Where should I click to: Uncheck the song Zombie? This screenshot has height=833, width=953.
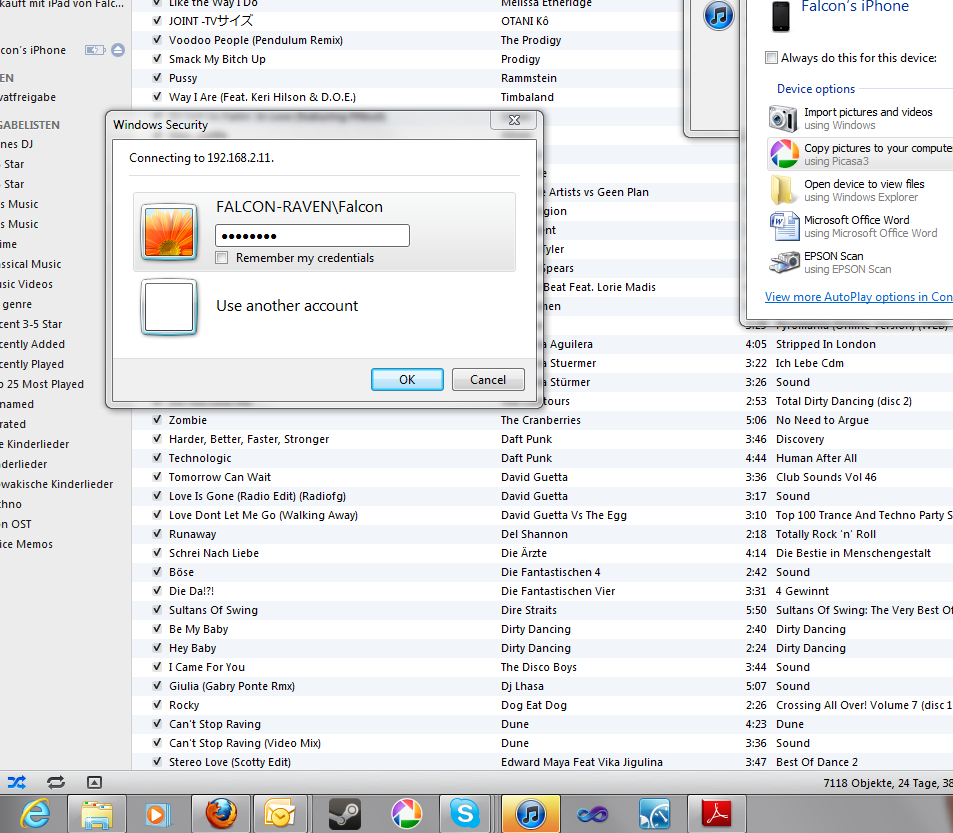click(x=157, y=419)
